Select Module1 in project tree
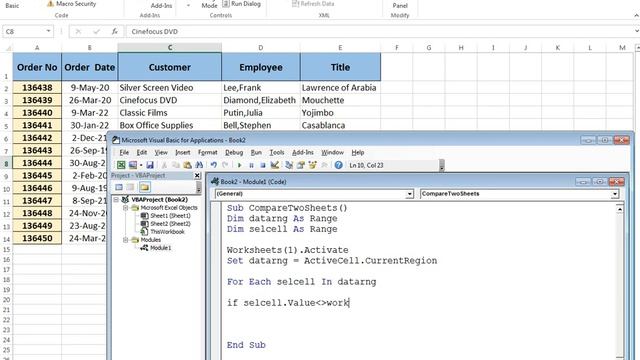This screenshot has height=360, width=640. (160, 248)
